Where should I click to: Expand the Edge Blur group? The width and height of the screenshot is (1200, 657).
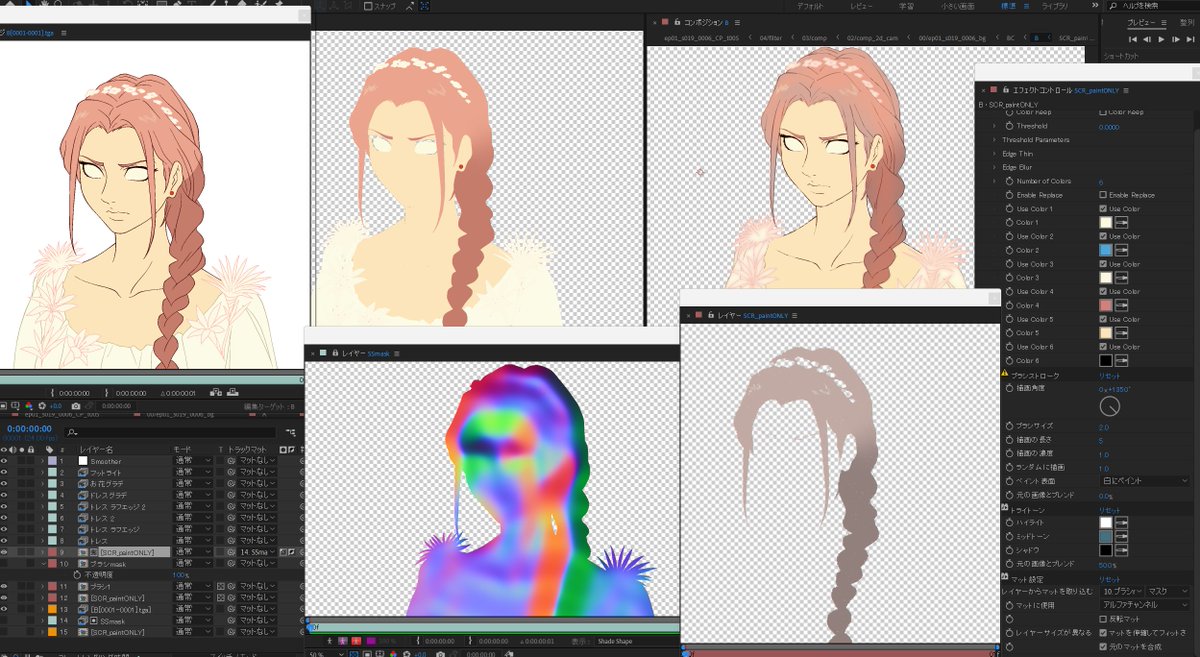click(x=995, y=167)
